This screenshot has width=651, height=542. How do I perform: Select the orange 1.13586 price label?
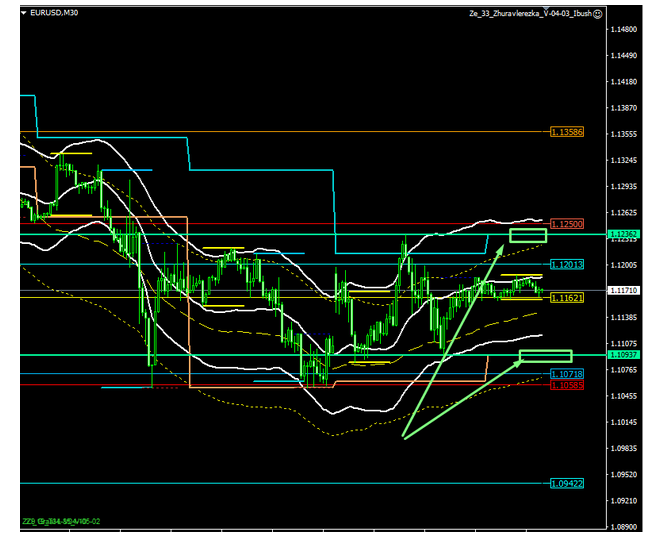pyautogui.click(x=566, y=132)
